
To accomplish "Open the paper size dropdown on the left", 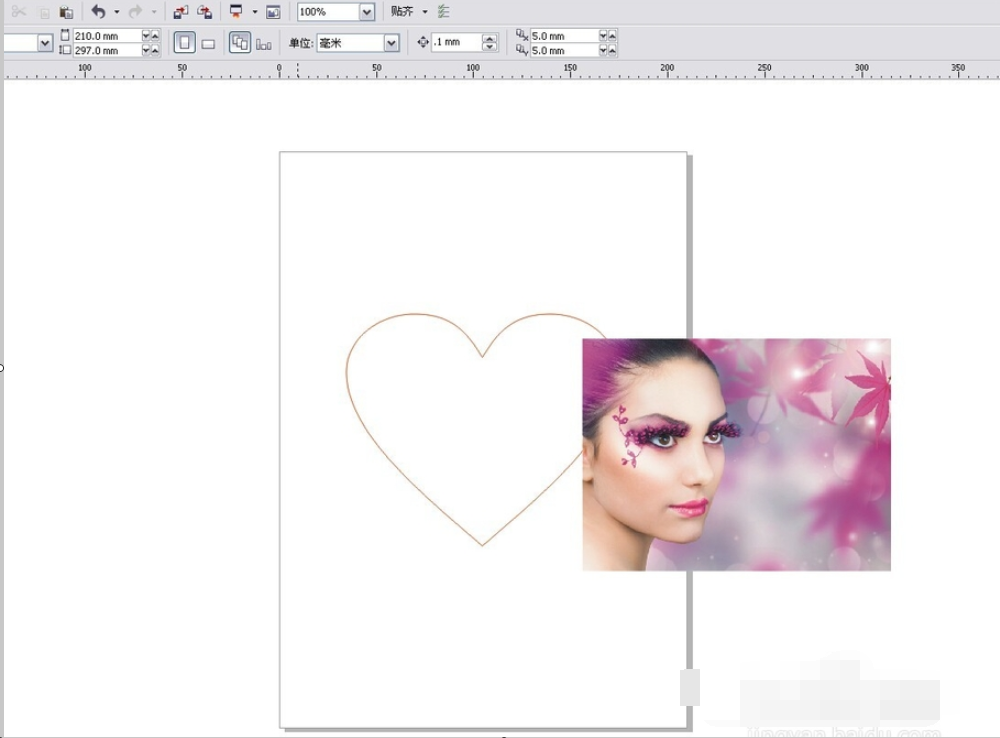I will [x=42, y=42].
